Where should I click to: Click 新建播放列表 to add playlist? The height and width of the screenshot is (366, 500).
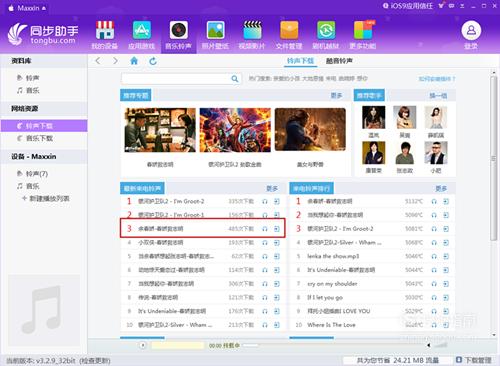[x=46, y=199]
